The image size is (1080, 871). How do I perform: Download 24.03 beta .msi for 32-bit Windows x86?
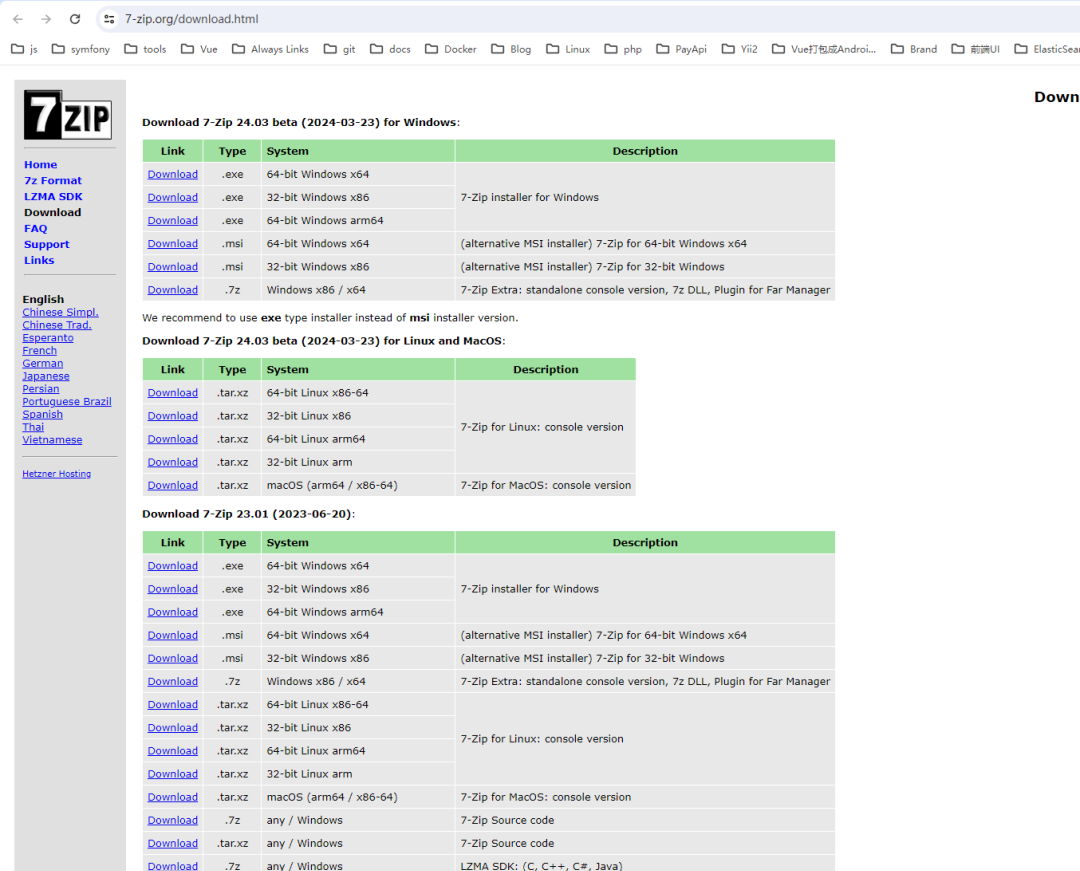click(x=173, y=267)
